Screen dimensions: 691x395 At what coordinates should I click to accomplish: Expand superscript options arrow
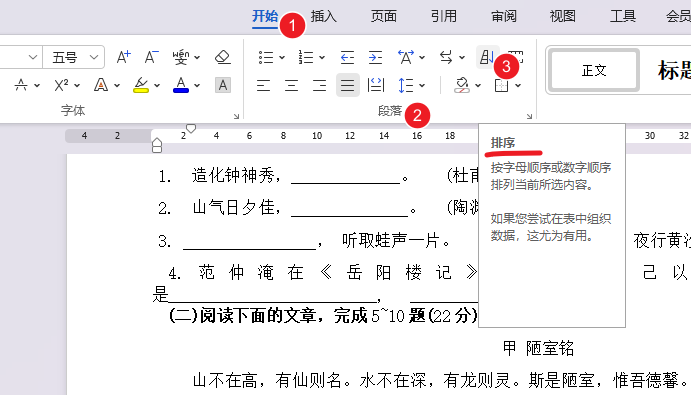click(x=77, y=85)
